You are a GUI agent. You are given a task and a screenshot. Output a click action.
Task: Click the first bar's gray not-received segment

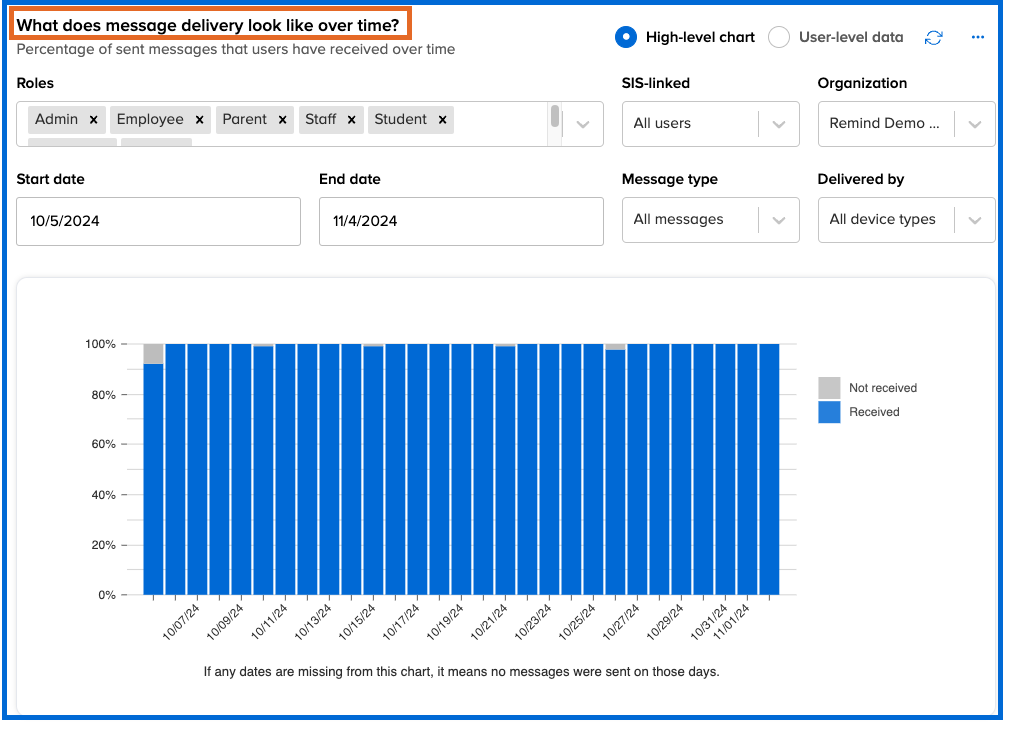point(153,353)
